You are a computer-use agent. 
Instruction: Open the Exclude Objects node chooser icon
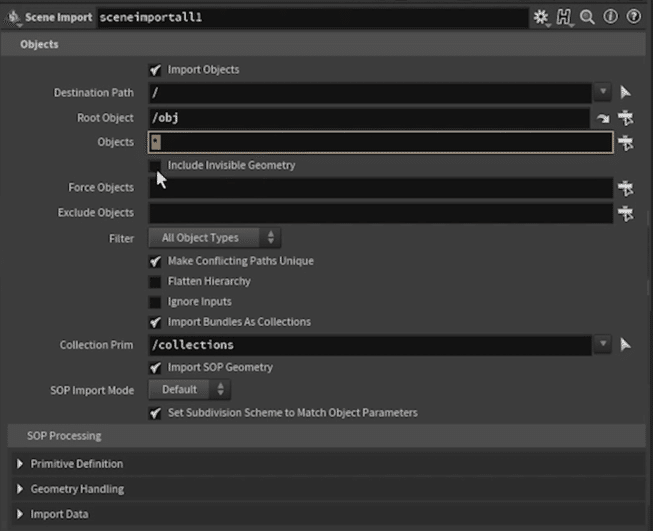tap(626, 214)
